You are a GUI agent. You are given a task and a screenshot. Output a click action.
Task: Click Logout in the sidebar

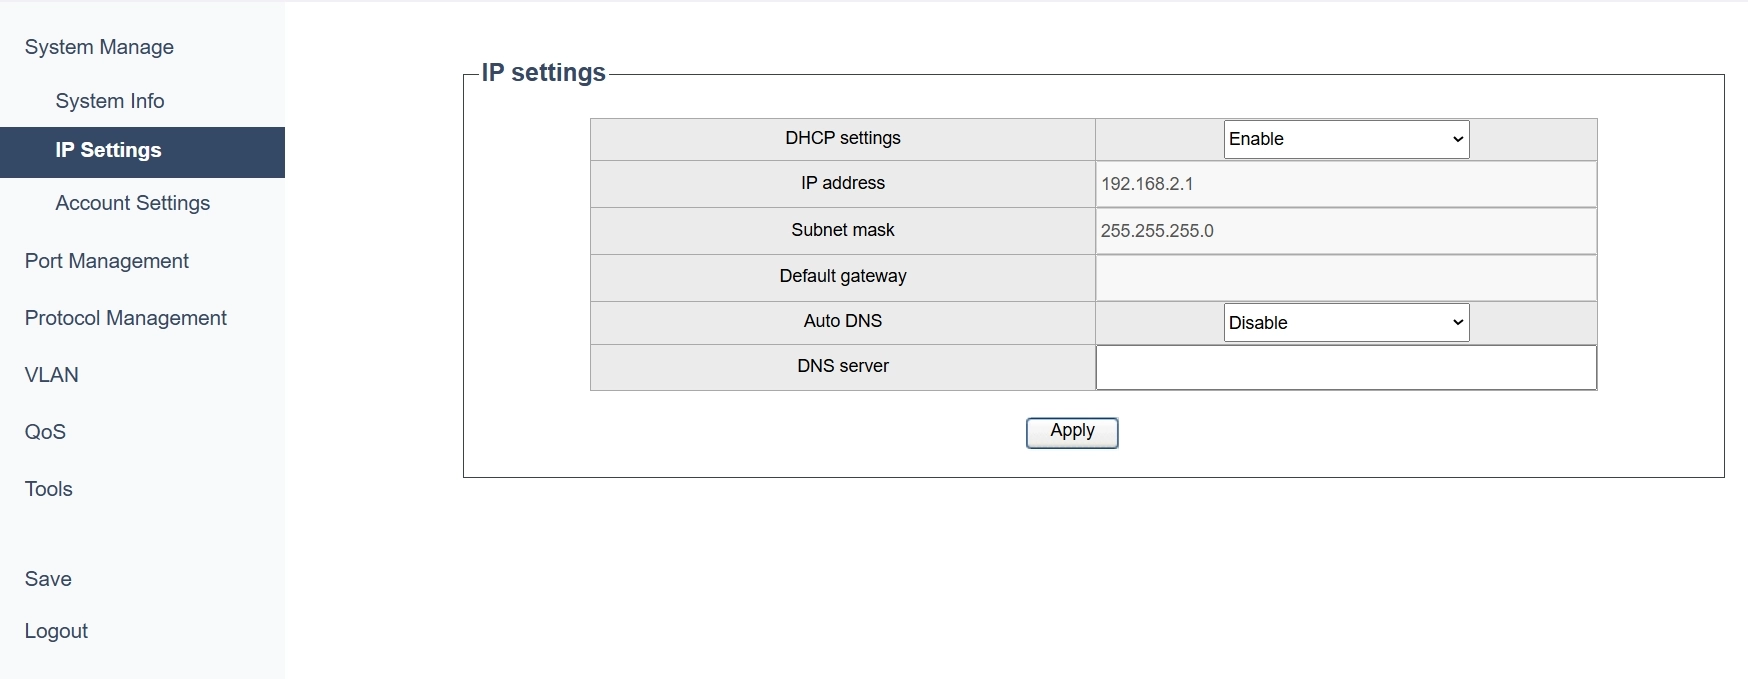[56, 631]
